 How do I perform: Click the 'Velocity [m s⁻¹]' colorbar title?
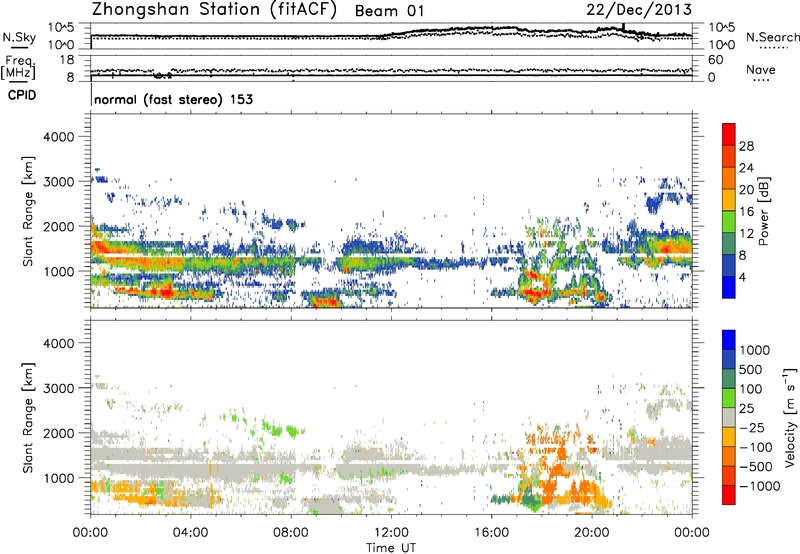pyautogui.click(x=790, y=417)
